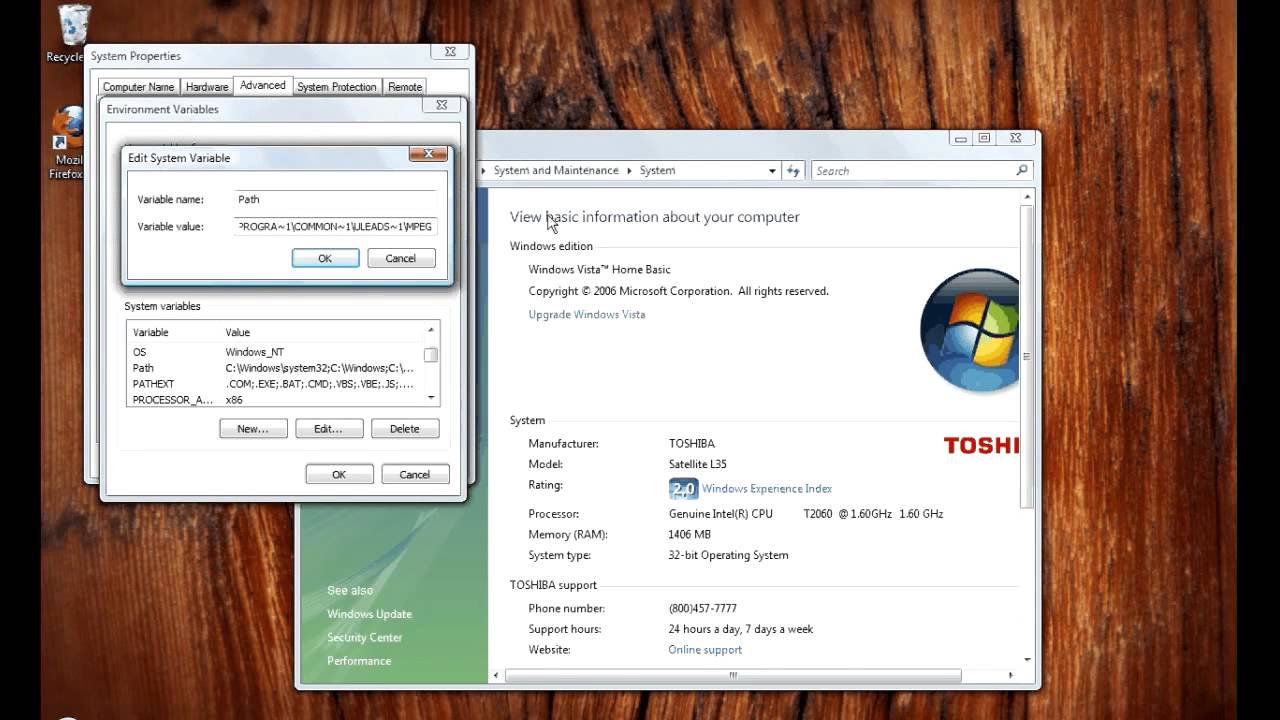Click the horizontal scrollbar left arrow in System window
Image resolution: width=1280 pixels, height=720 pixels.
(497, 676)
